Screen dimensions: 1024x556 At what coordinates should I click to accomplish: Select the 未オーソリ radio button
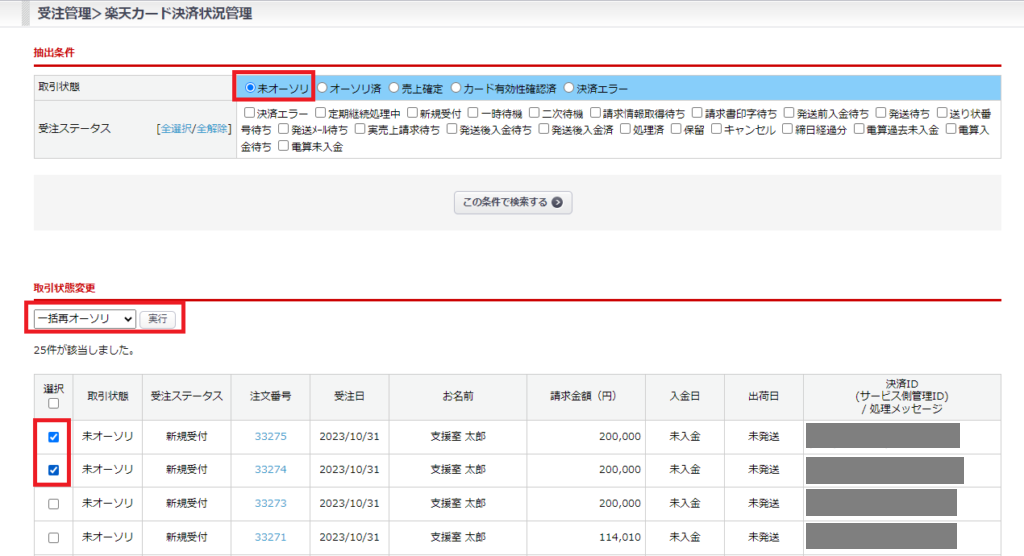250,88
